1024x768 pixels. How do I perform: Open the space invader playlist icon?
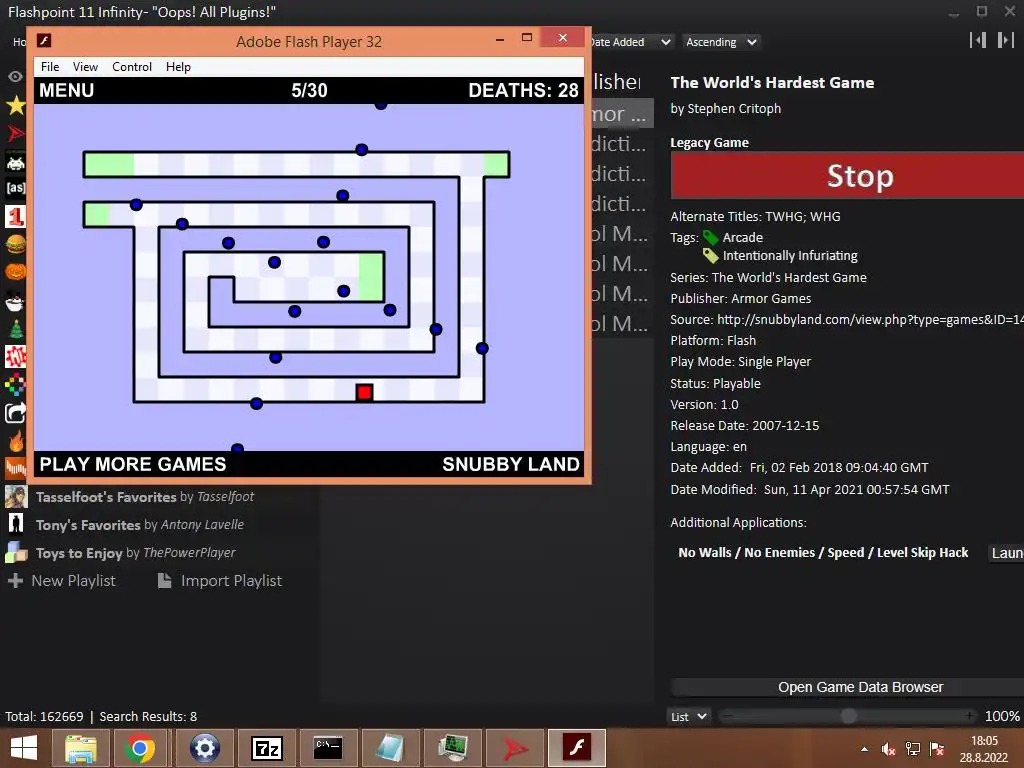15,161
